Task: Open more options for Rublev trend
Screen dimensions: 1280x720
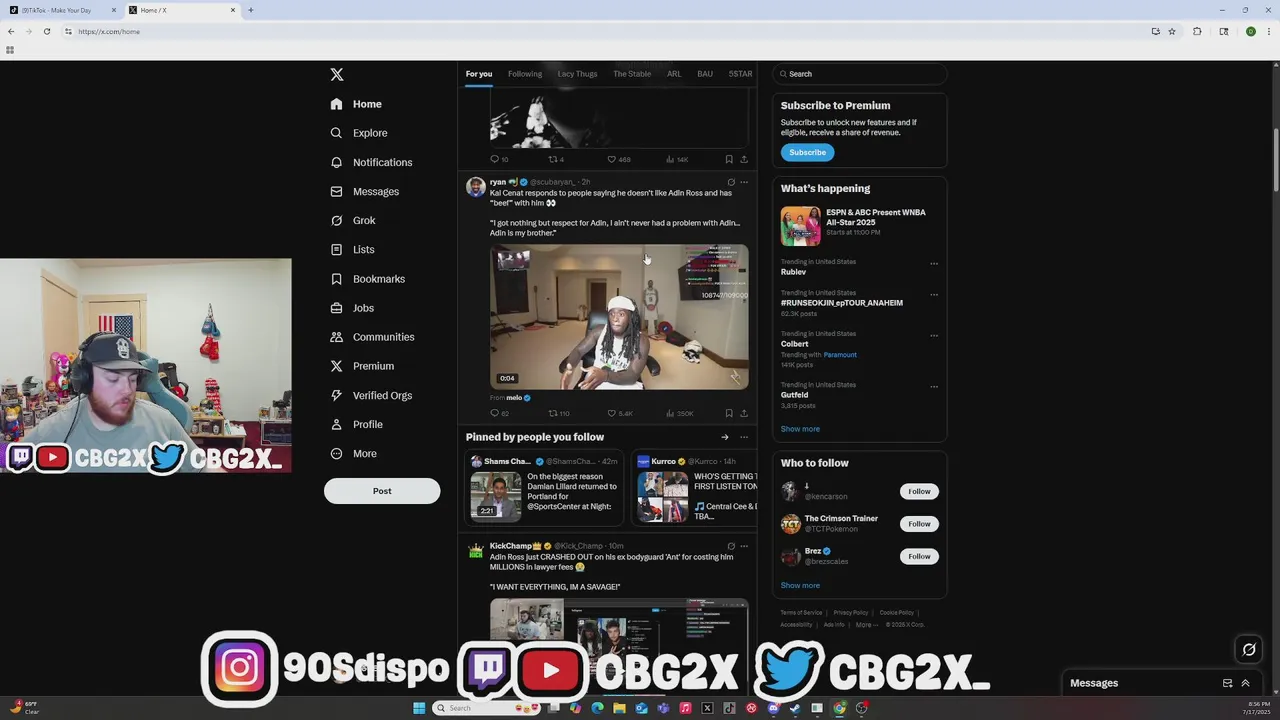Action: click(x=934, y=264)
